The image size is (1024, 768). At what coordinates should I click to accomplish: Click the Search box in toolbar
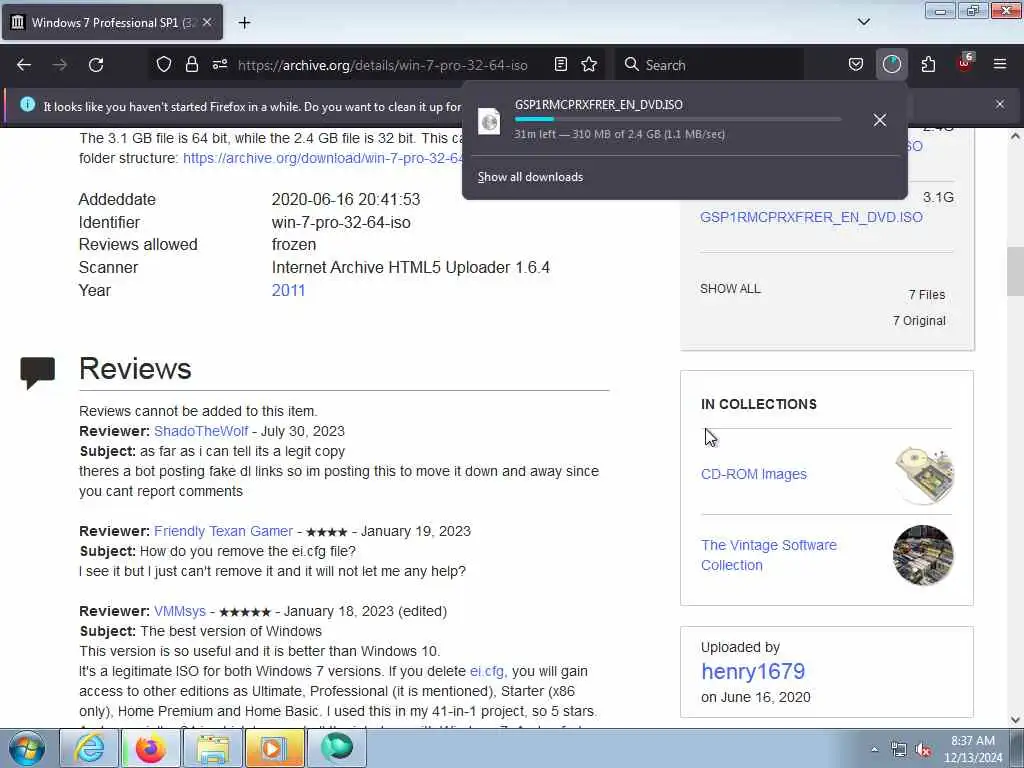tap(709, 65)
